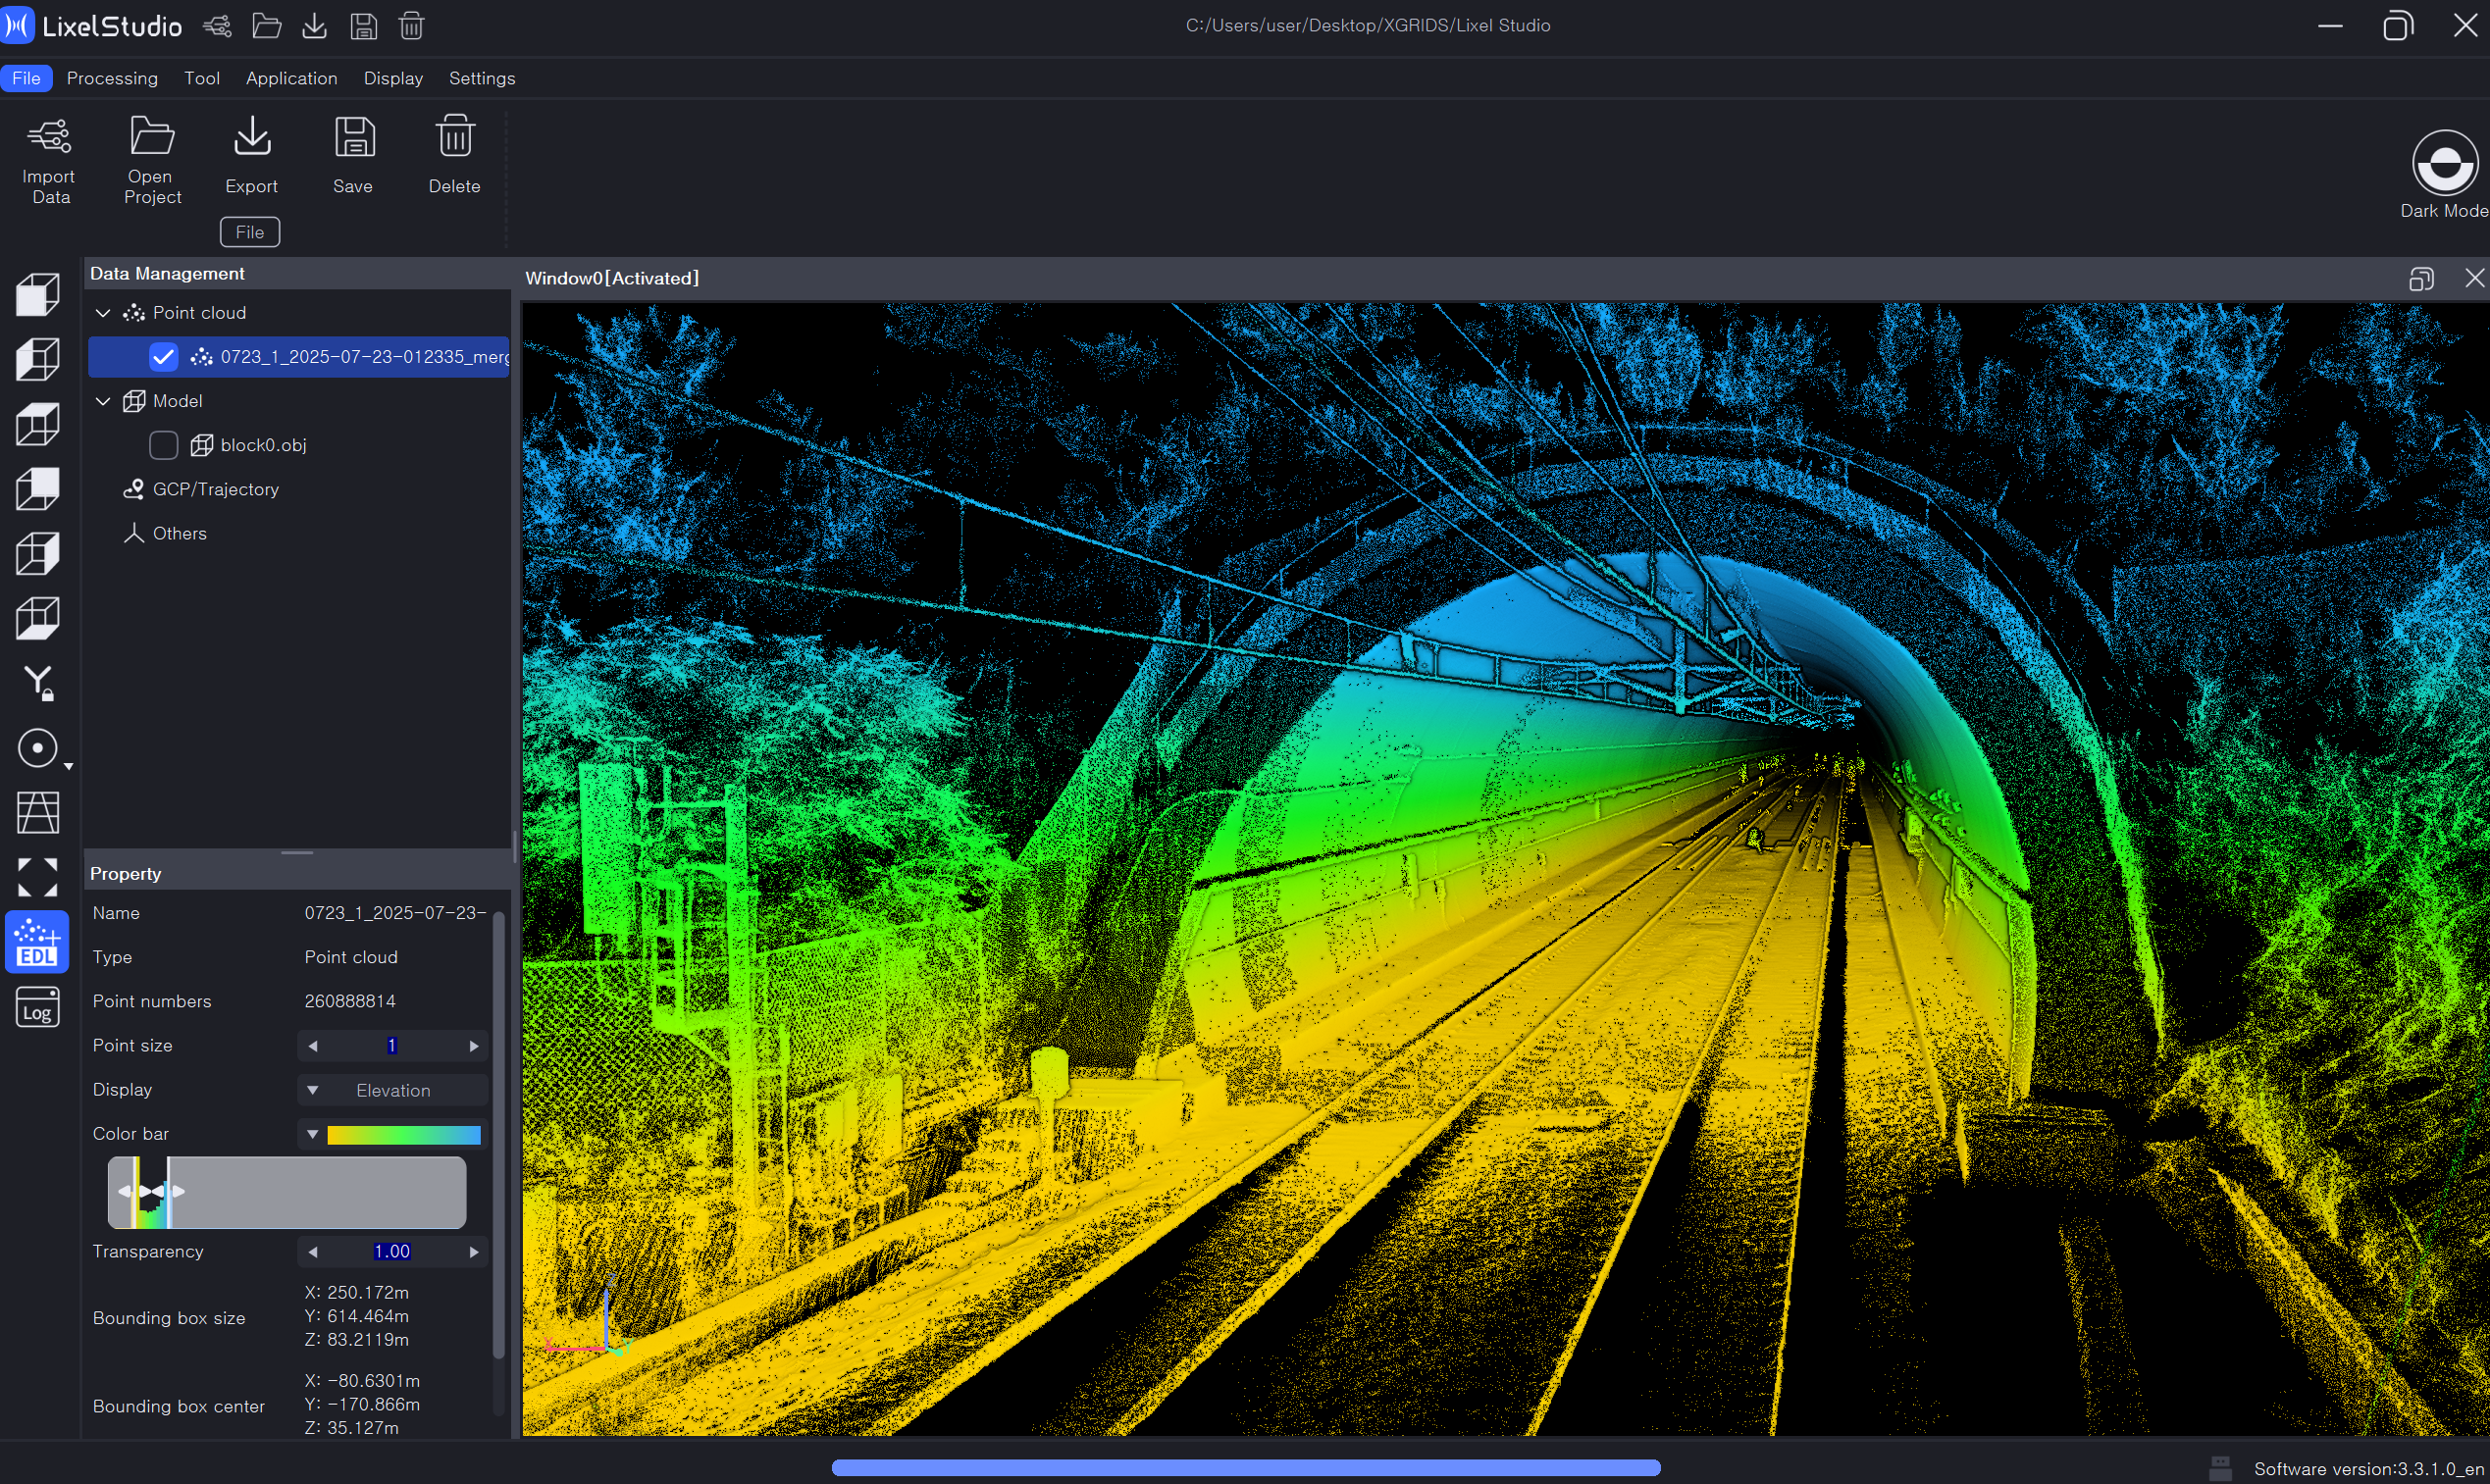Open the Display Elevation dropdown
Viewport: 2490px width, 1484px height.
coord(392,1090)
